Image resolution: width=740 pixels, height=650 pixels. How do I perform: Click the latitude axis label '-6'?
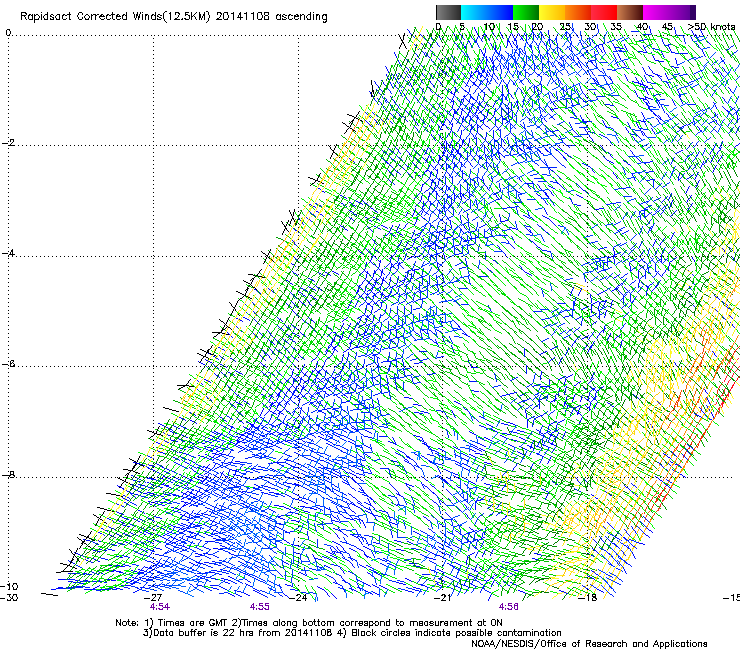[8, 364]
